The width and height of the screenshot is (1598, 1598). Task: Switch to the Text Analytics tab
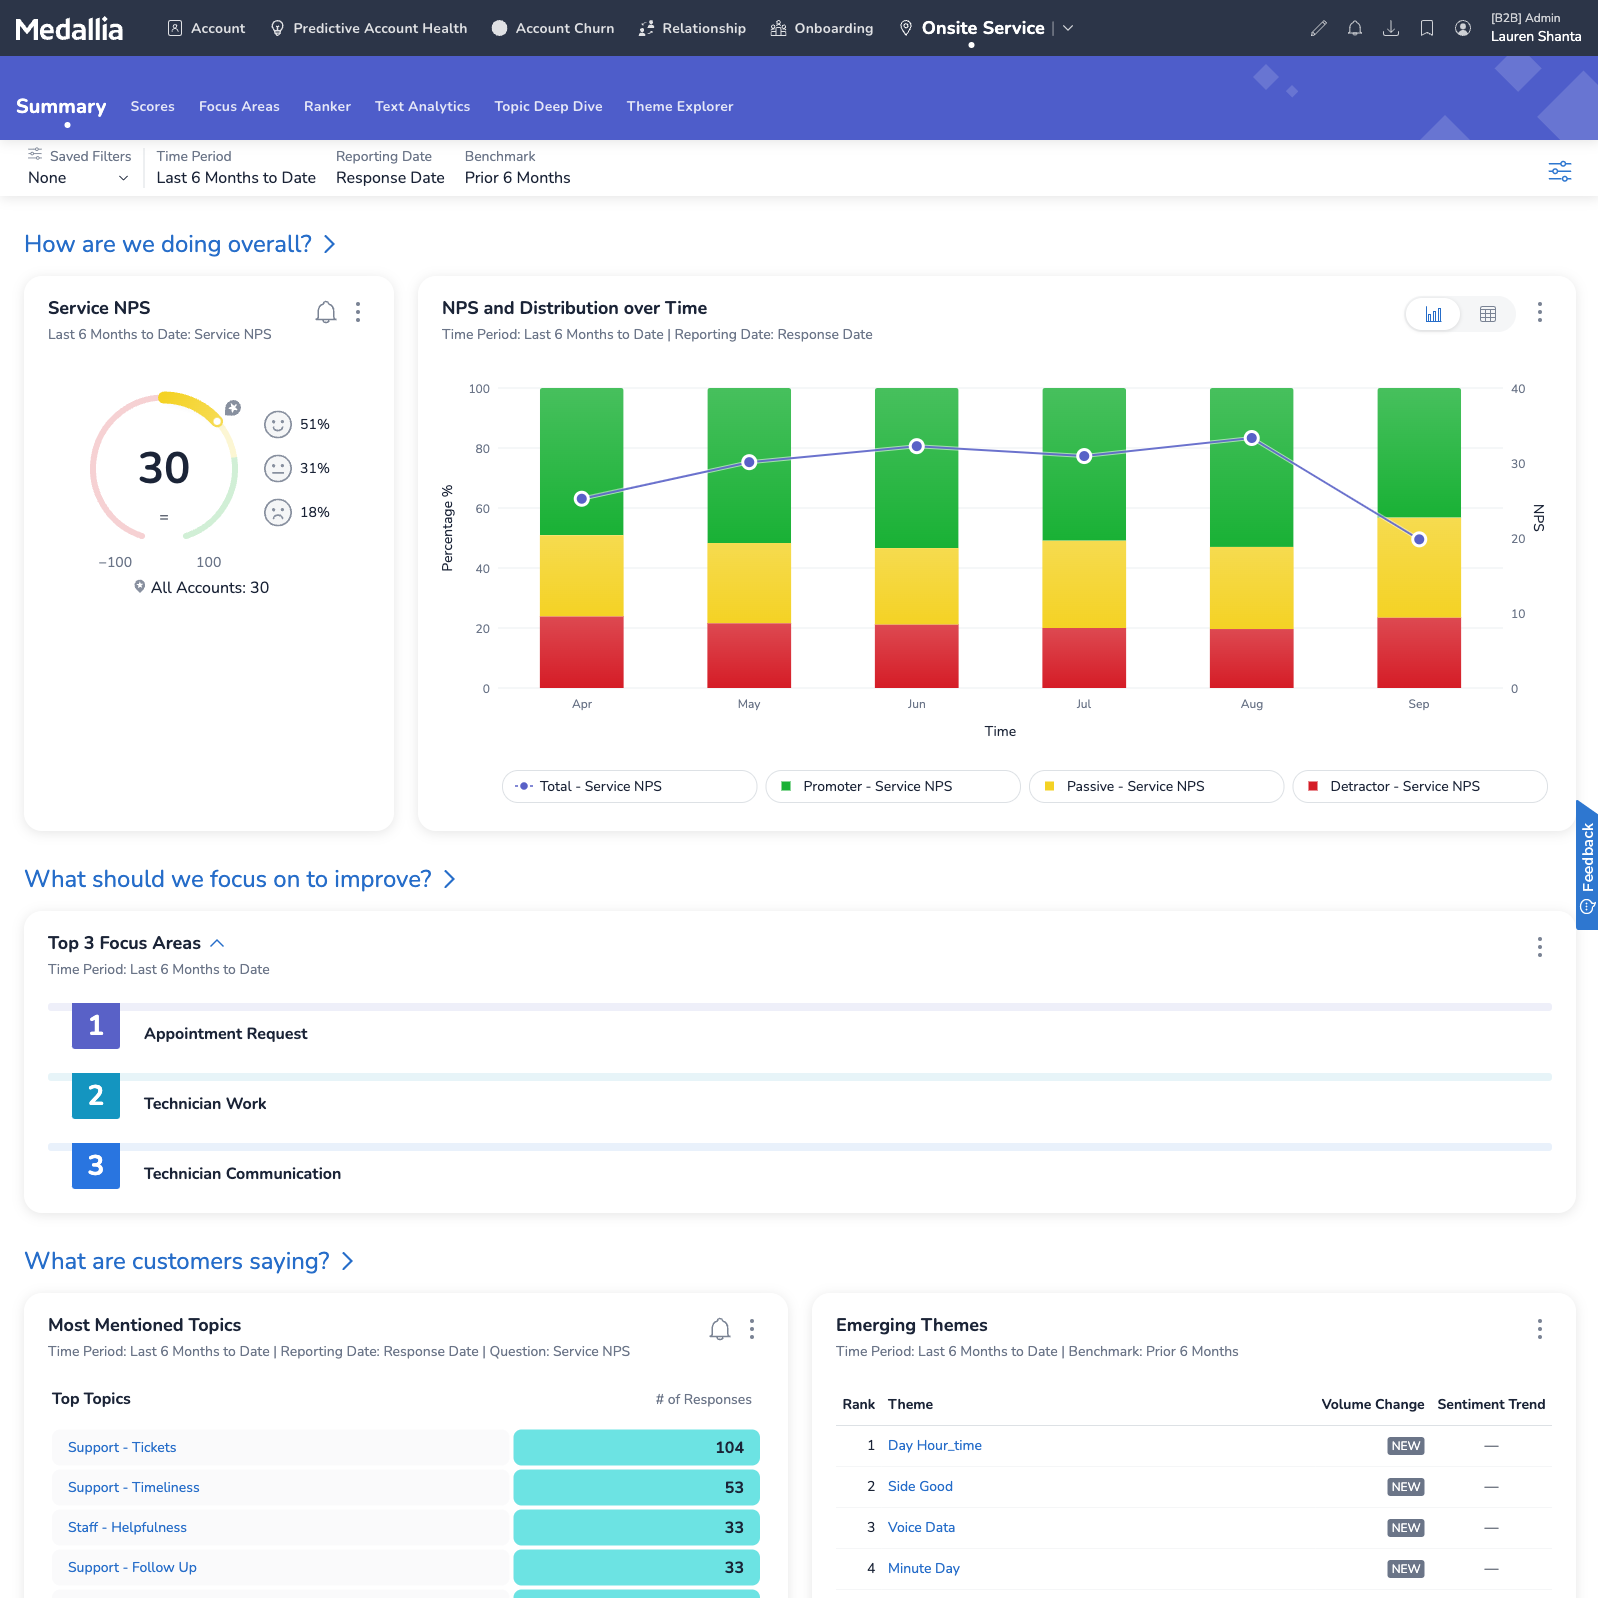point(422,106)
